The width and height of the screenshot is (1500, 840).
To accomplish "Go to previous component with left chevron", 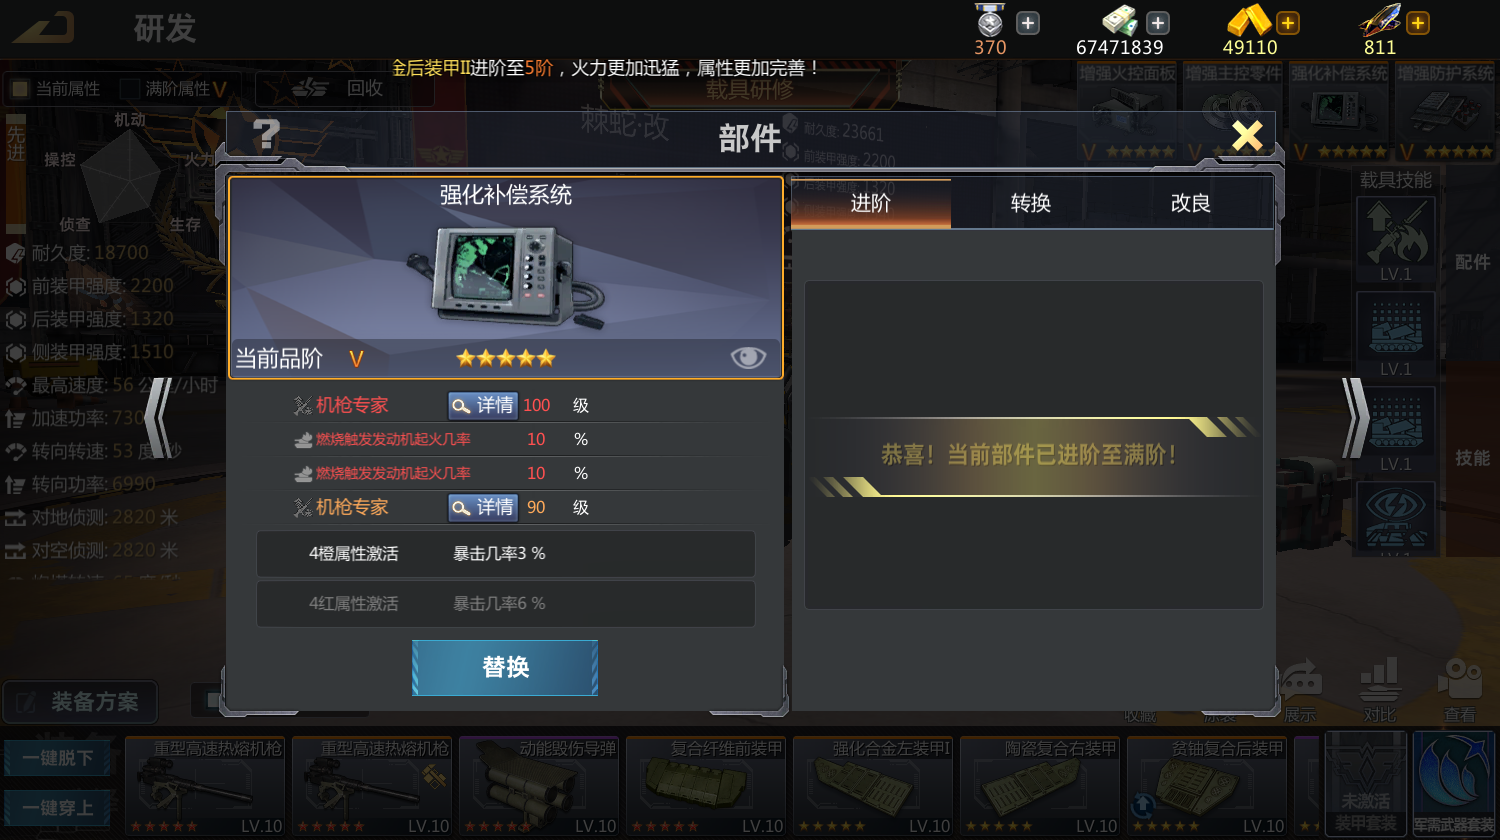I will tap(158, 418).
